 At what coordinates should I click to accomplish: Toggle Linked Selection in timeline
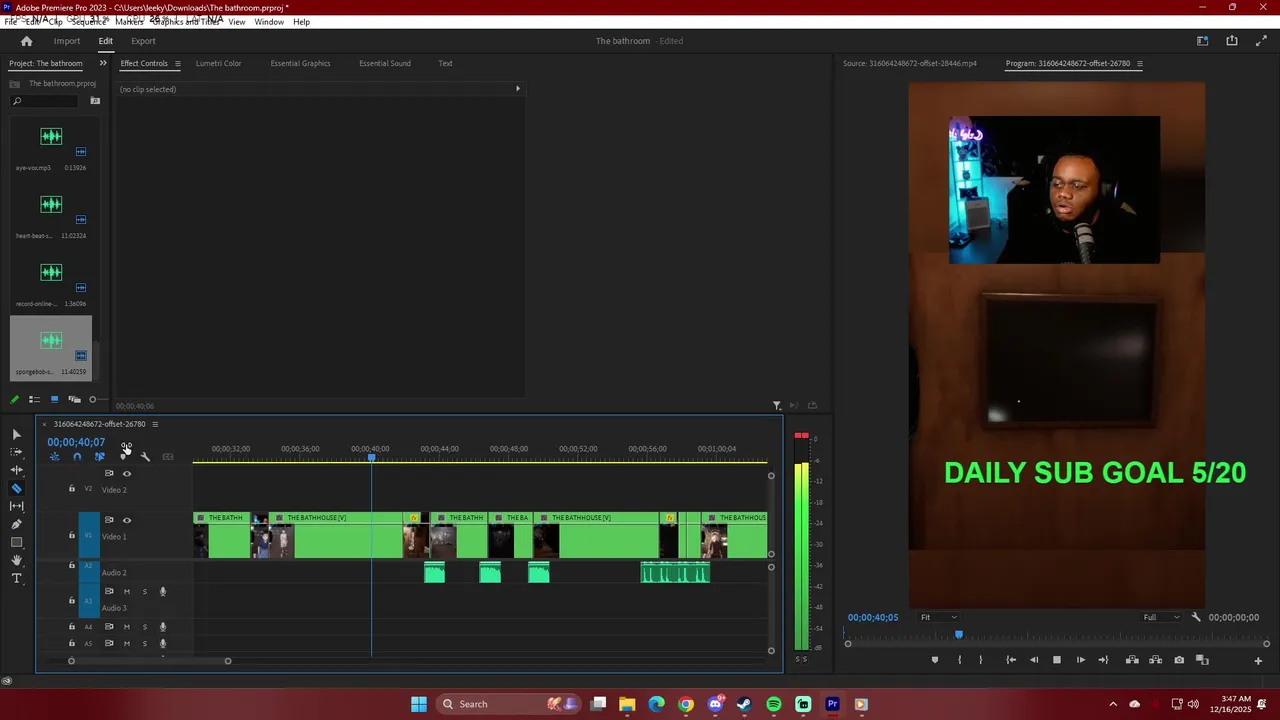tap(99, 457)
